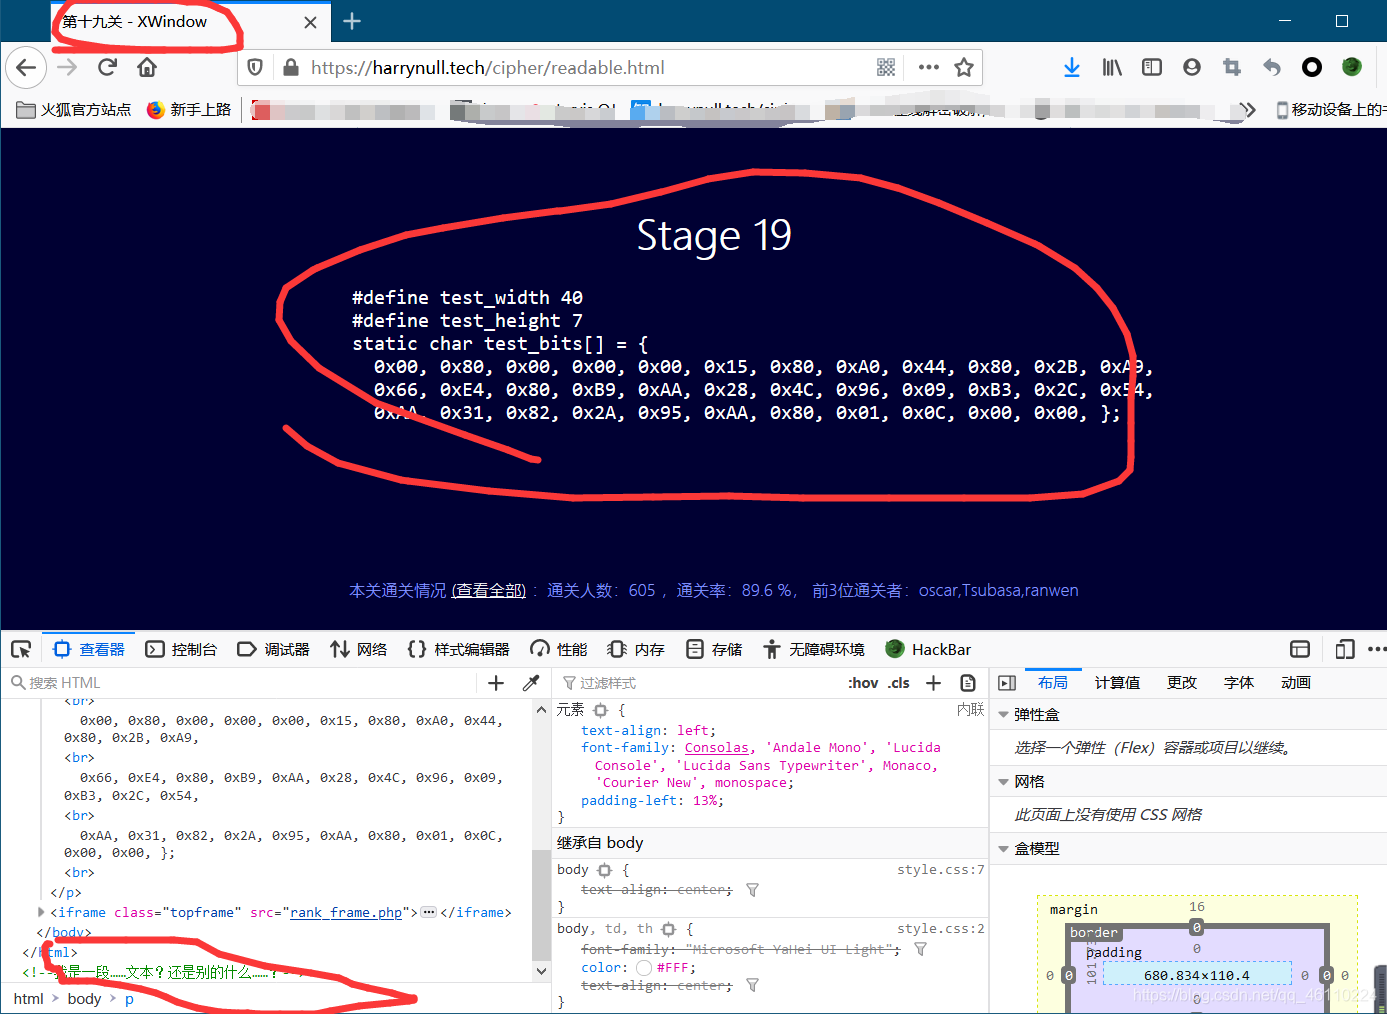Show site security padlock info

tap(291, 67)
